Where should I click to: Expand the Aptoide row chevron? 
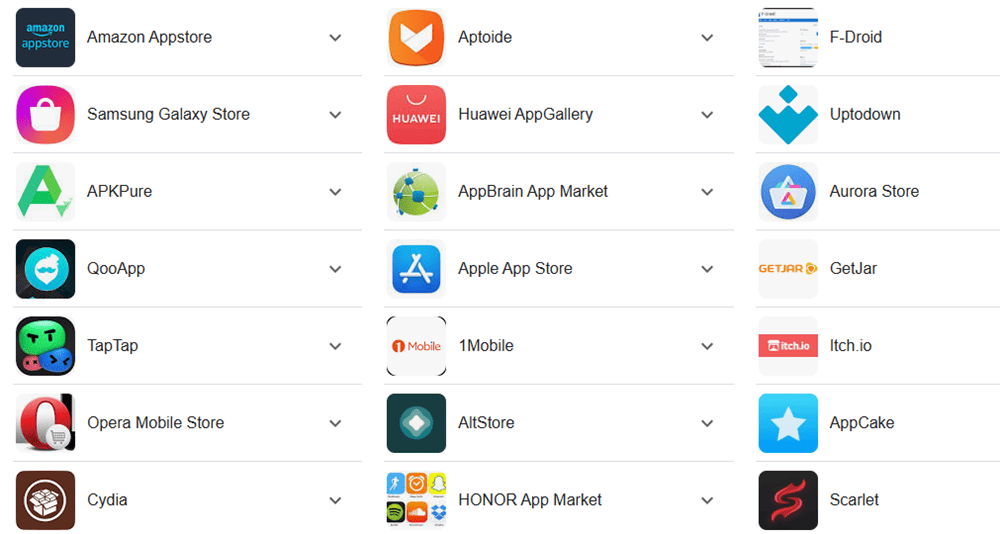coord(707,38)
